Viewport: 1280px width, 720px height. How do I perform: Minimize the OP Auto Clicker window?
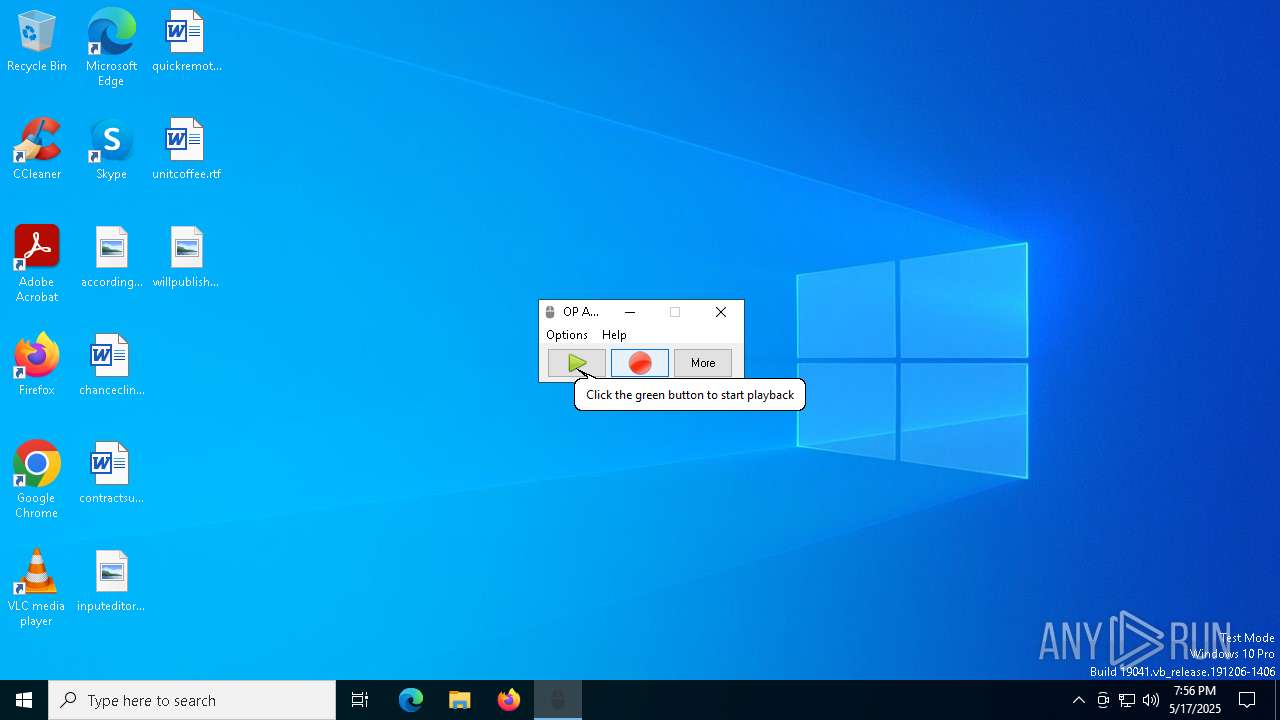(630, 312)
